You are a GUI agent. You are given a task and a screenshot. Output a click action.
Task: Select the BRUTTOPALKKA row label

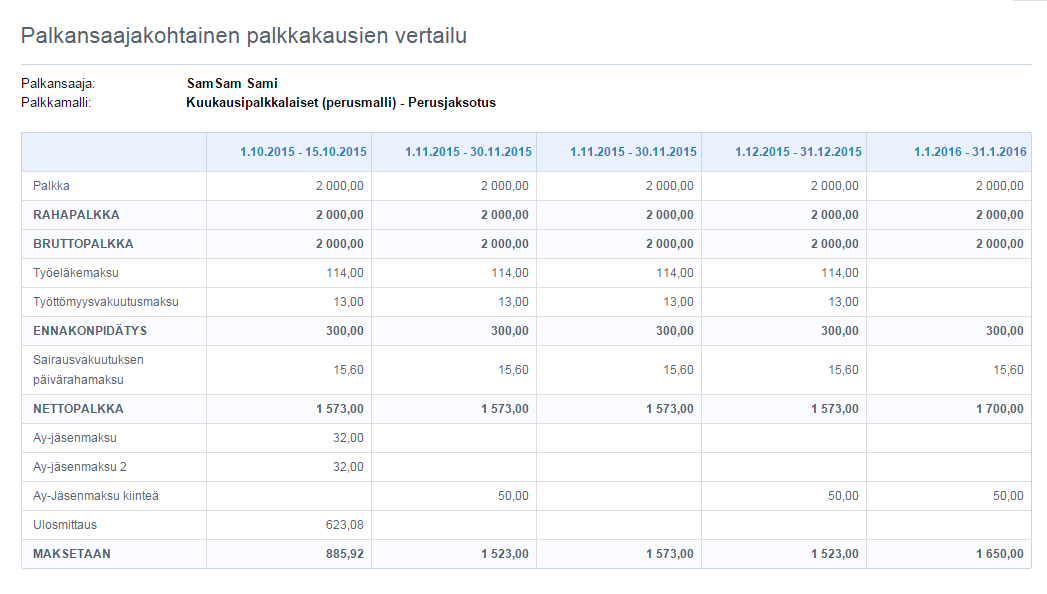[x=83, y=244]
